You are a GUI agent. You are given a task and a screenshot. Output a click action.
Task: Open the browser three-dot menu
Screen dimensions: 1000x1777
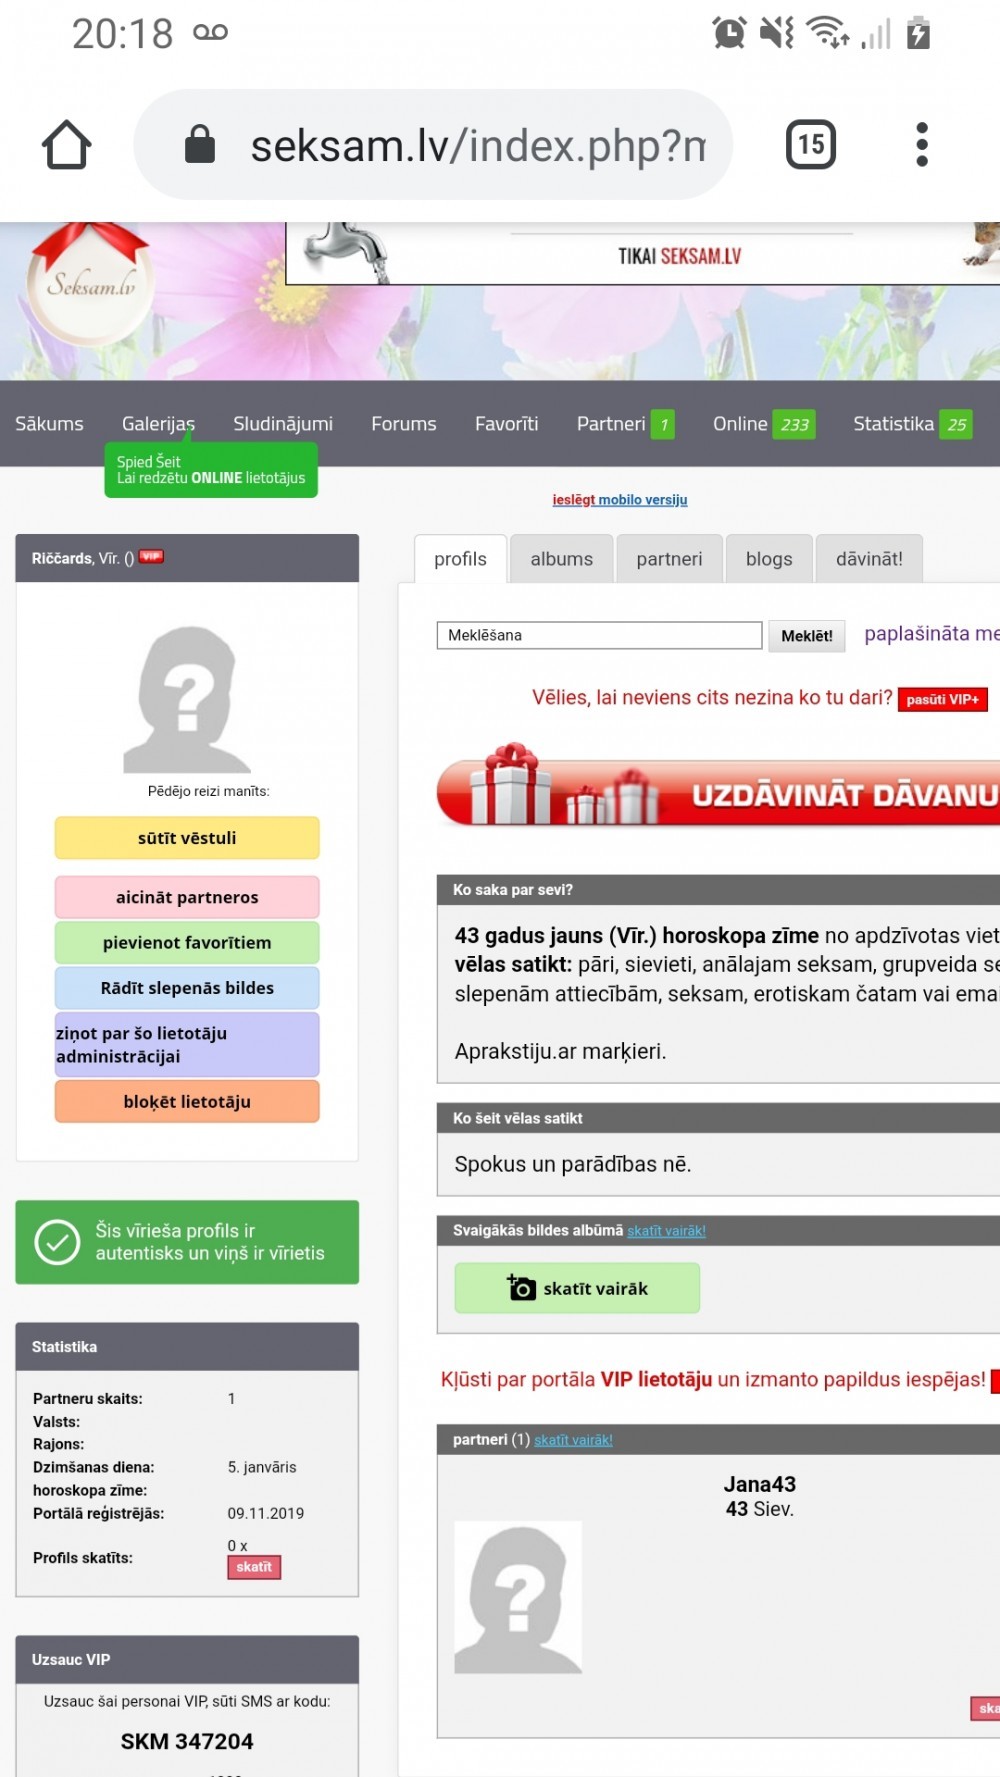click(x=921, y=145)
